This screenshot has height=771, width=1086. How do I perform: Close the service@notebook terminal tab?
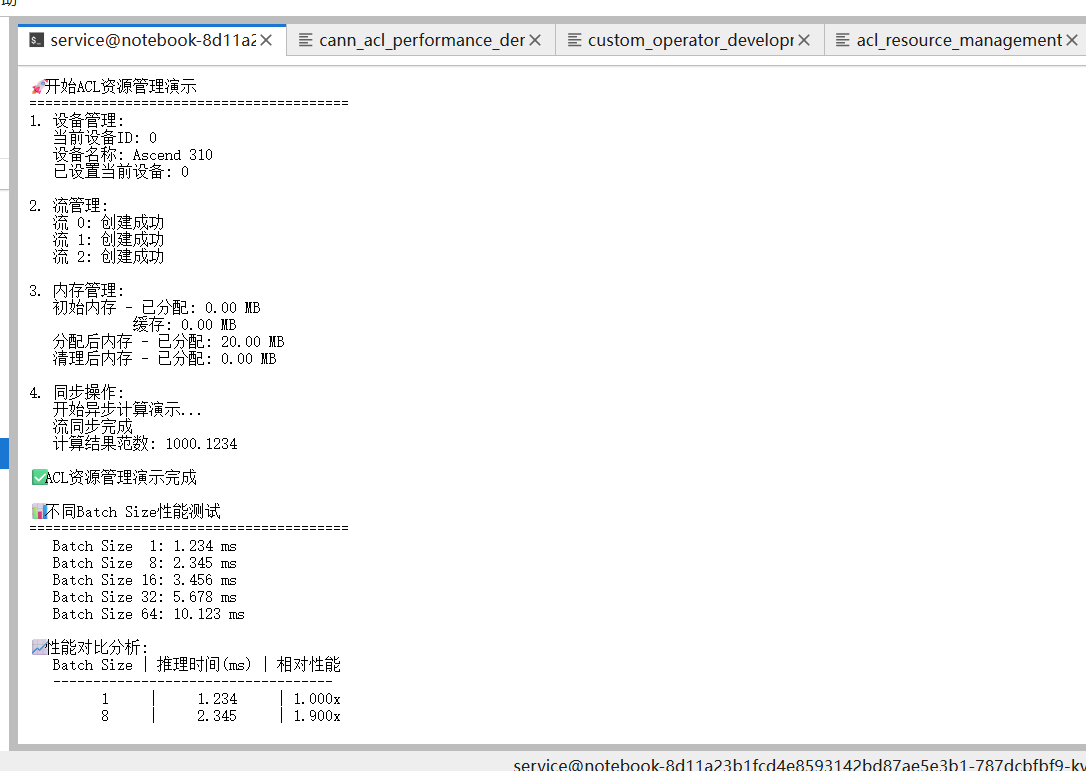[x=266, y=40]
